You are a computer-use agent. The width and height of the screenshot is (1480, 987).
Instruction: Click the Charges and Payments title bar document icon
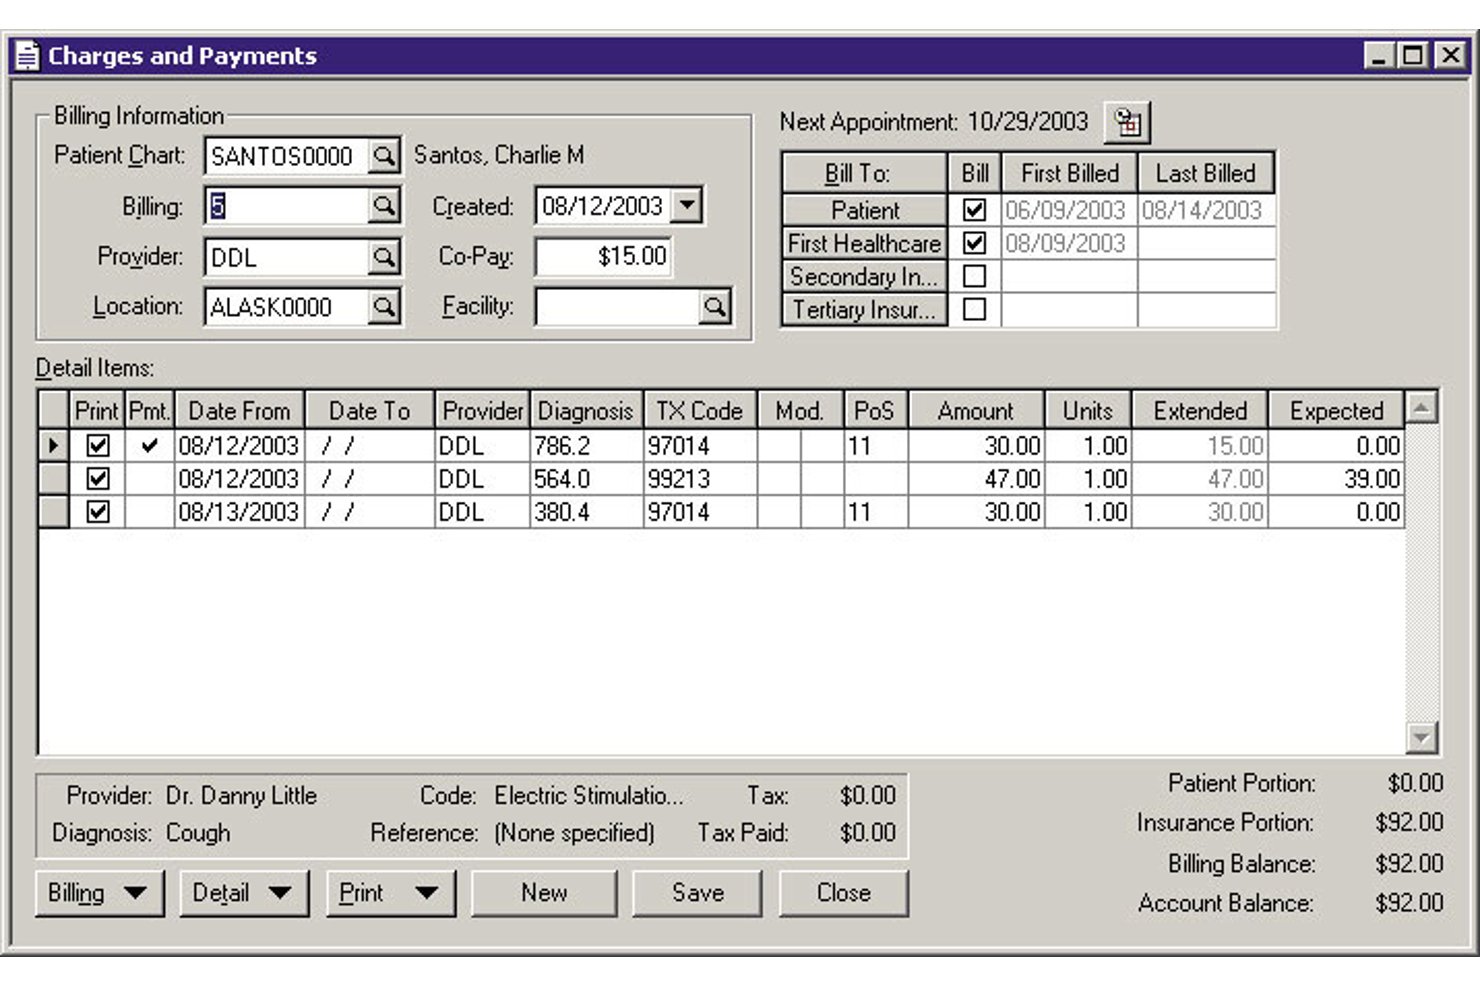(x=27, y=56)
